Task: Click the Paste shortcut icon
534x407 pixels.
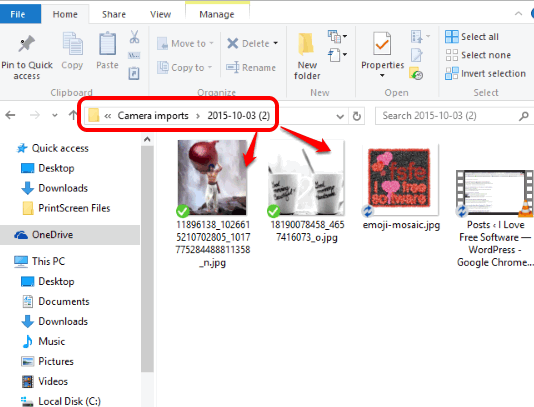Action: [x=134, y=73]
